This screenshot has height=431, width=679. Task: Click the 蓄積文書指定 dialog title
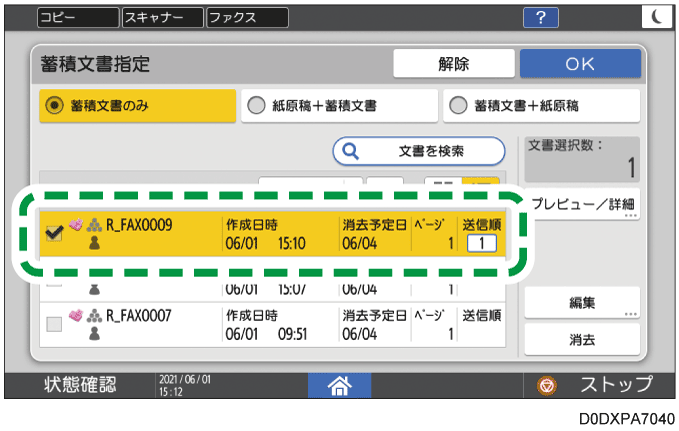(x=95, y=64)
